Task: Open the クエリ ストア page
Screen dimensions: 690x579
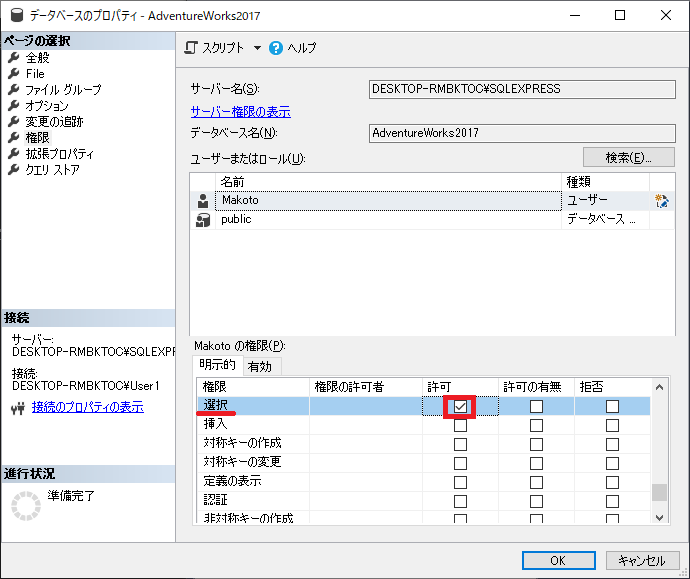Action: pos(52,169)
